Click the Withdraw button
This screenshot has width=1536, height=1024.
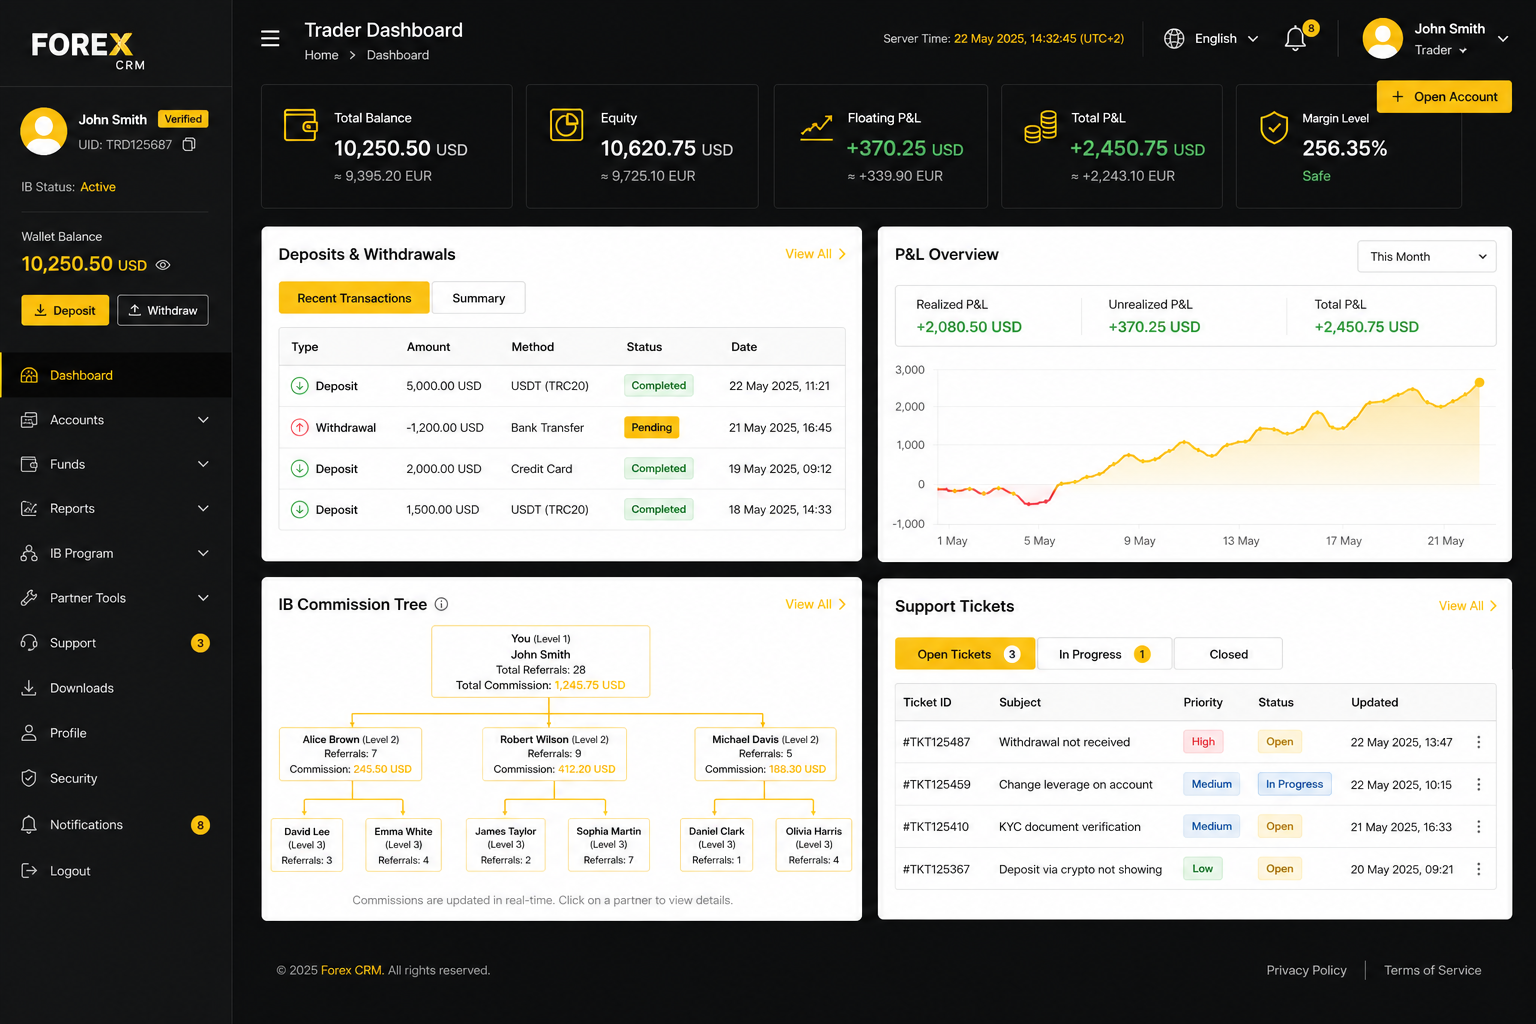[x=163, y=310]
